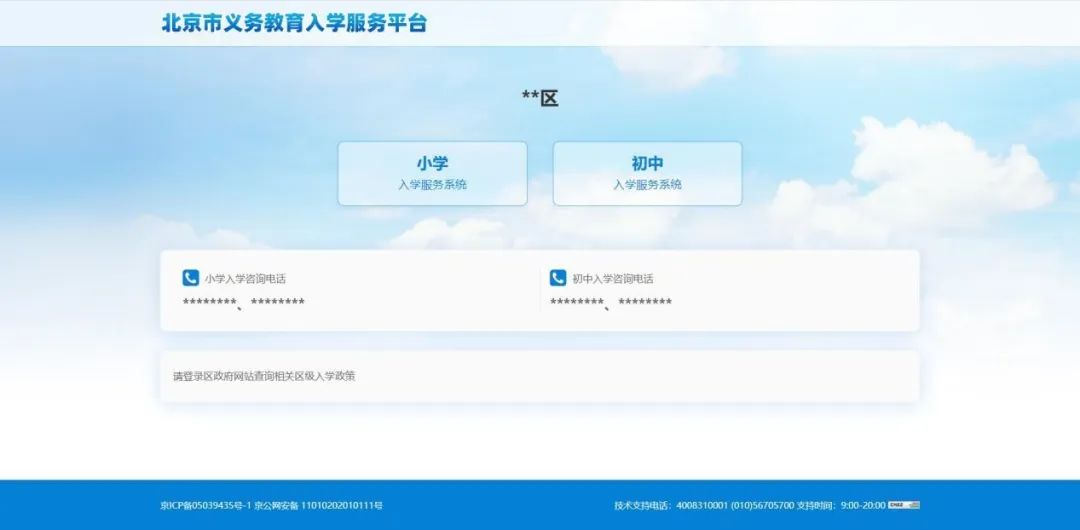The image size is (1080, 530).
Task: Click tech support number 4008310001
Action: coord(702,506)
